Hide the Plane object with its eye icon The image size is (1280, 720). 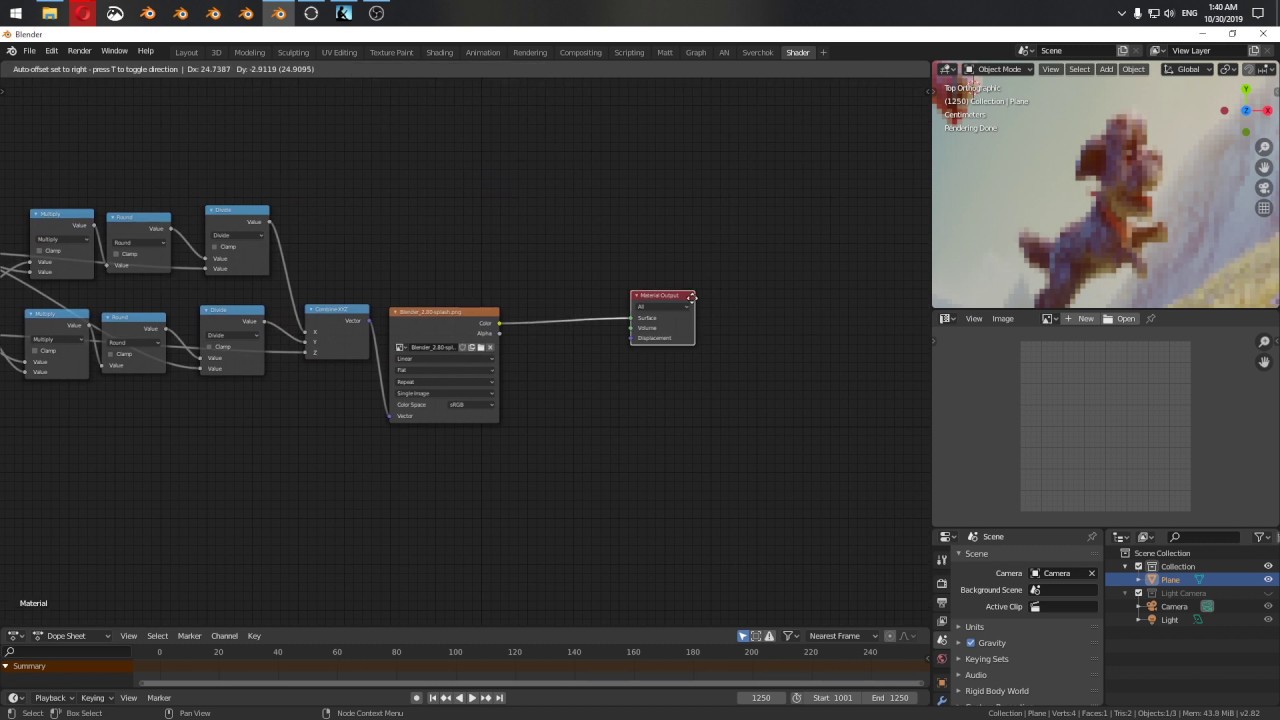pos(1268,580)
